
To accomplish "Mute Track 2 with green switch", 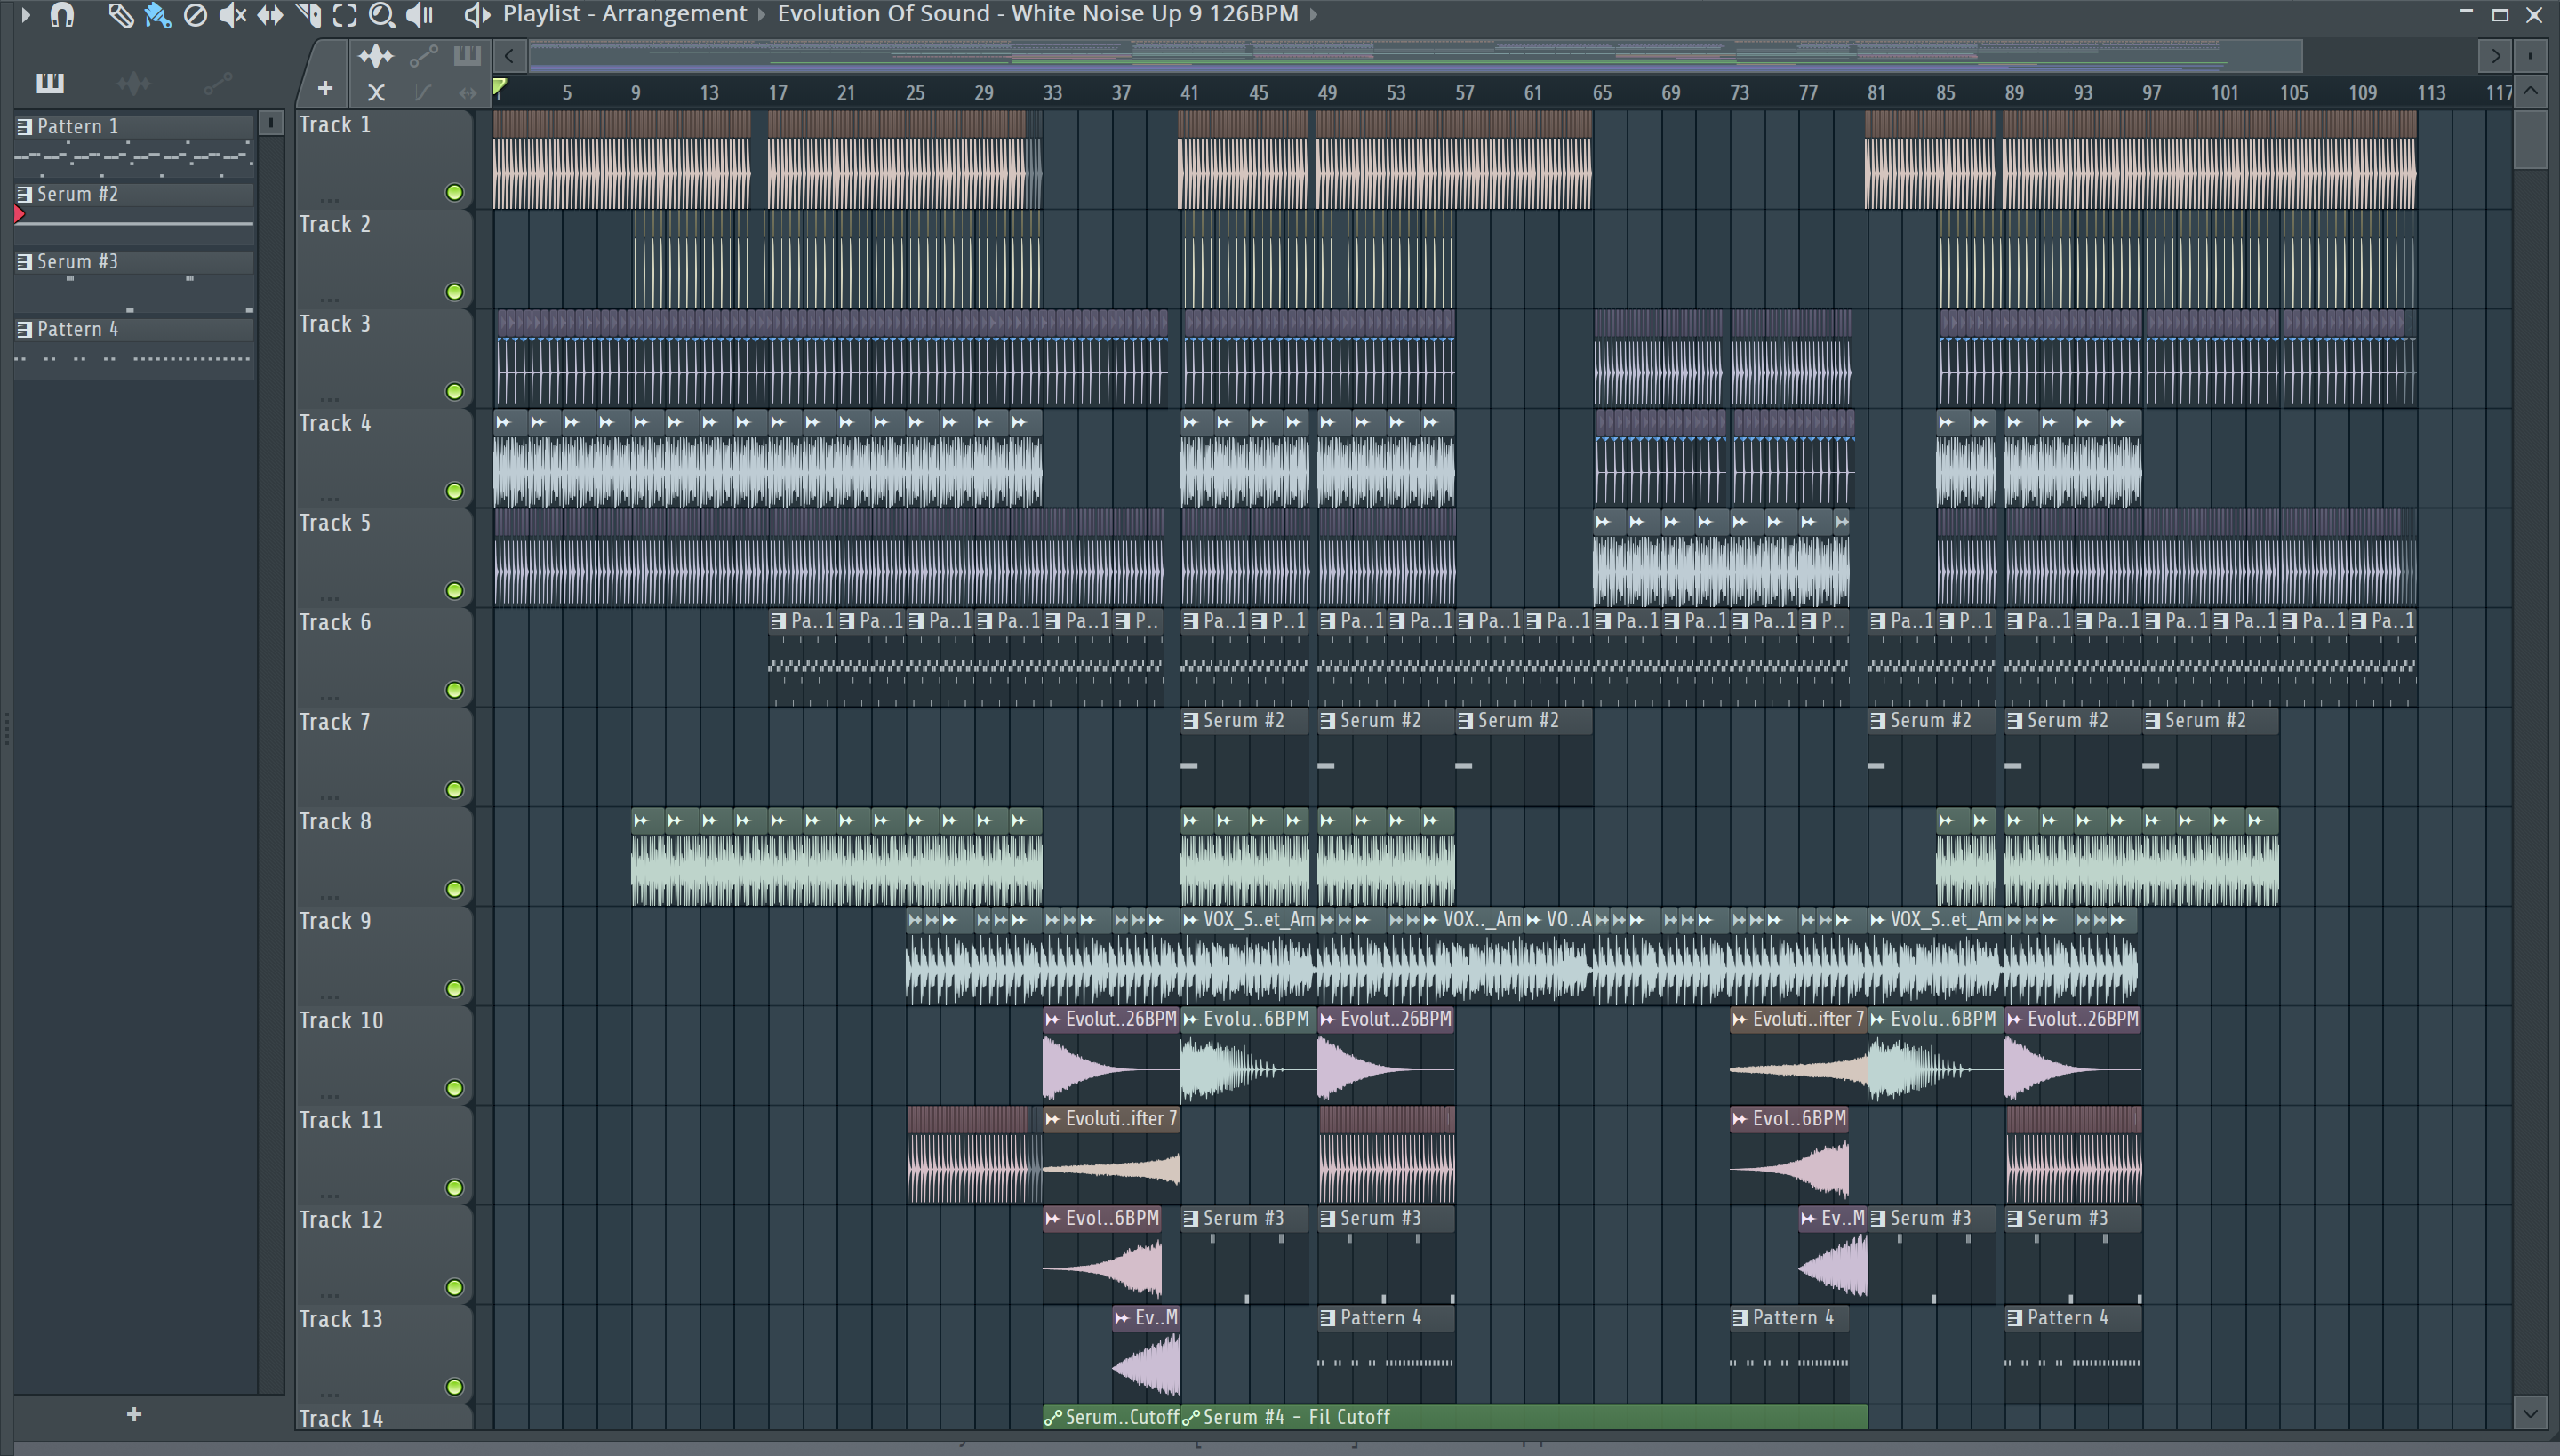I will (x=455, y=292).
